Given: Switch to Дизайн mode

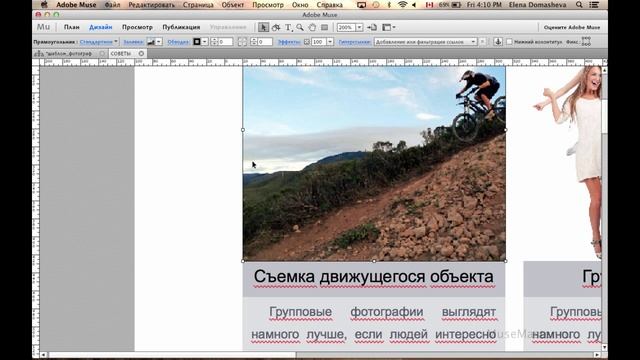Looking at the screenshot, I should click(x=100, y=27).
